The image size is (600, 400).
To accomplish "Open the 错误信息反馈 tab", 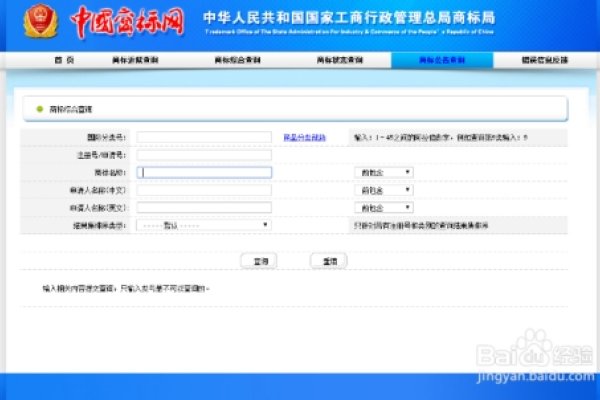I will pos(545,60).
